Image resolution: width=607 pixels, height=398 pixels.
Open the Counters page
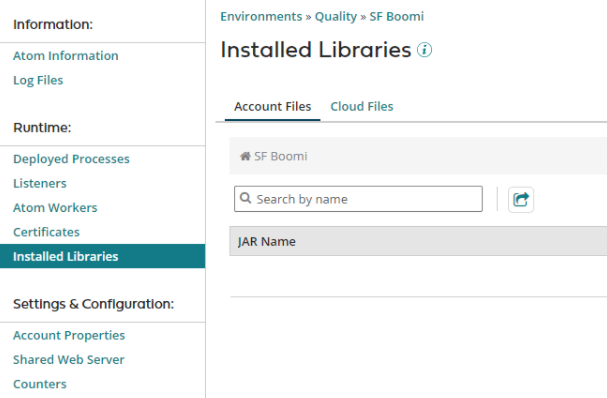click(40, 384)
